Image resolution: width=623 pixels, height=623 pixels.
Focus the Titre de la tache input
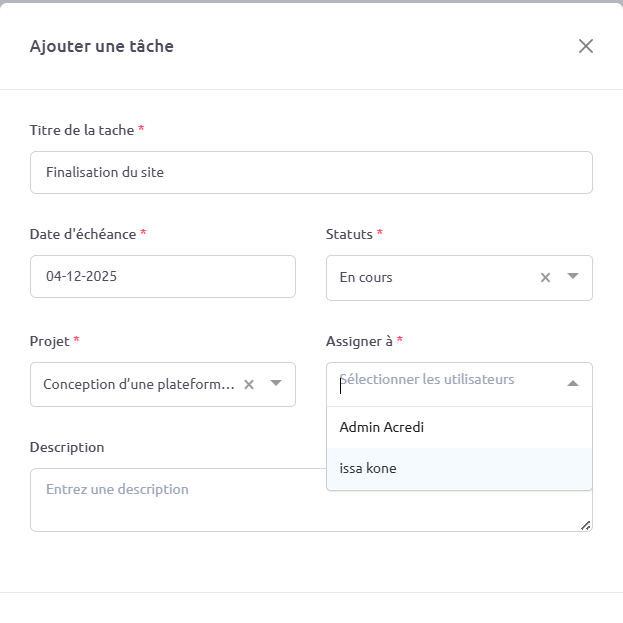[311, 172]
